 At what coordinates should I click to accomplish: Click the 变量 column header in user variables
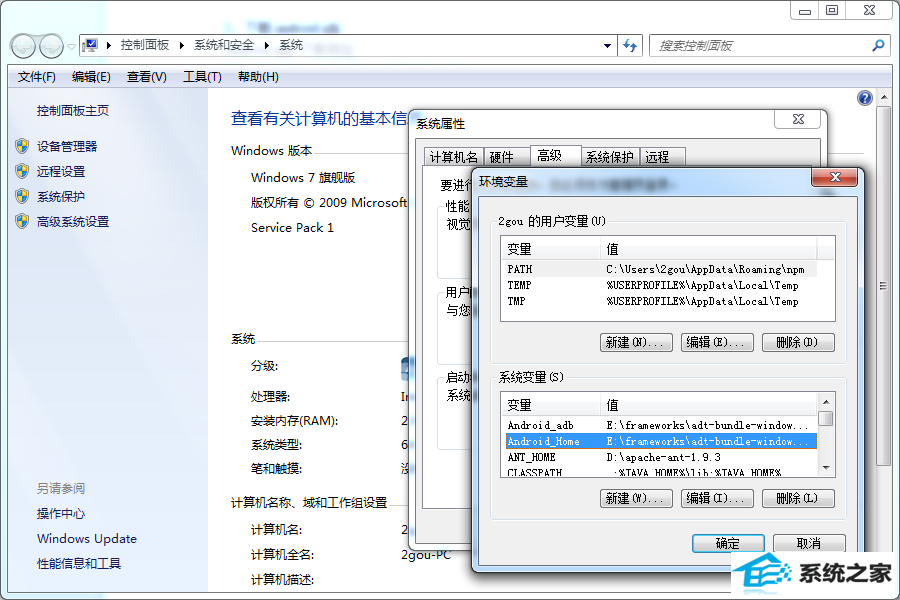click(550, 249)
